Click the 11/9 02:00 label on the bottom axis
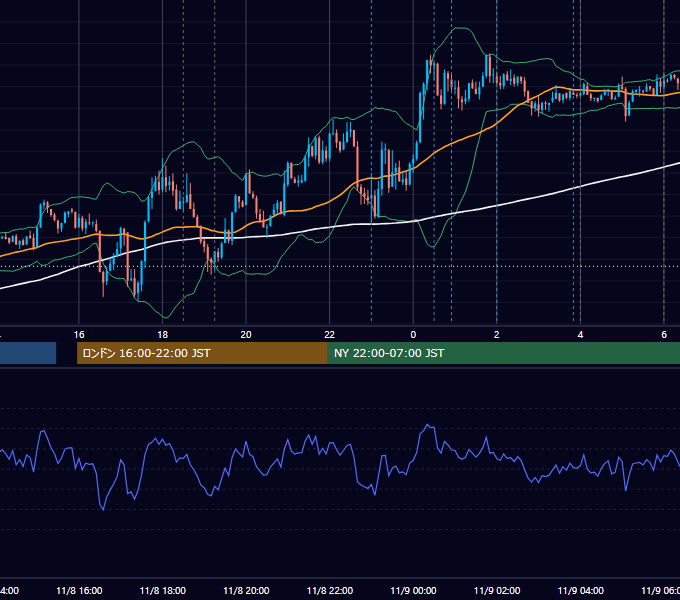The height and width of the screenshot is (600, 680). coord(497,590)
